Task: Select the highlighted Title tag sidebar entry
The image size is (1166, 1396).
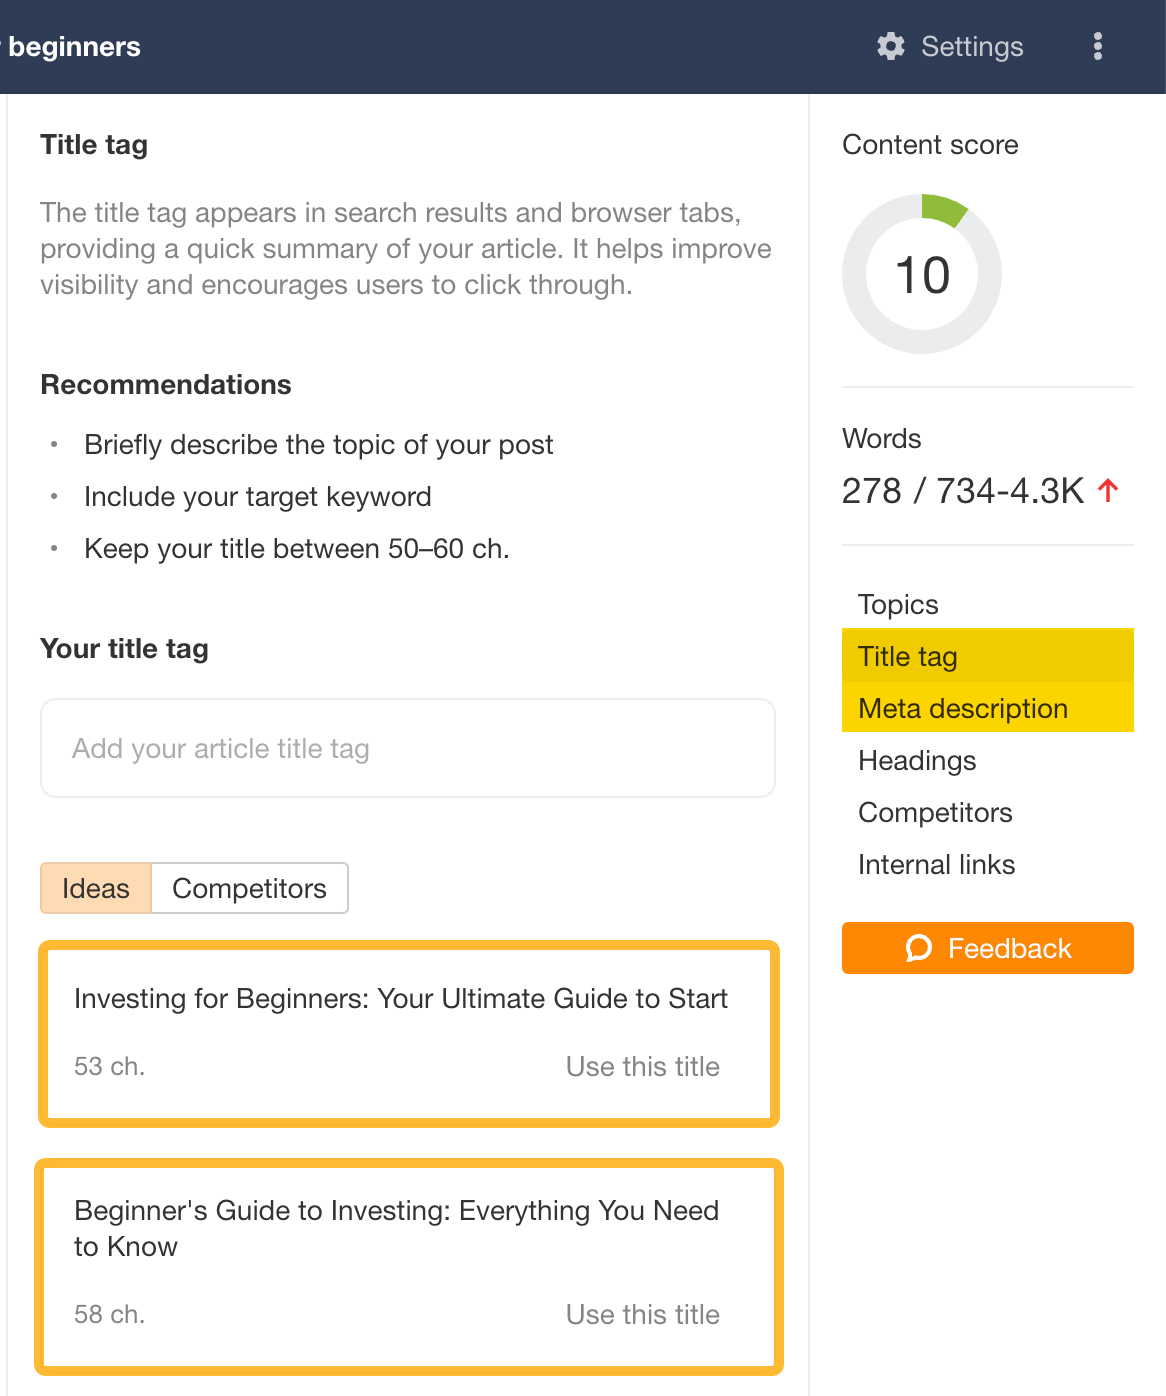Action: point(906,656)
